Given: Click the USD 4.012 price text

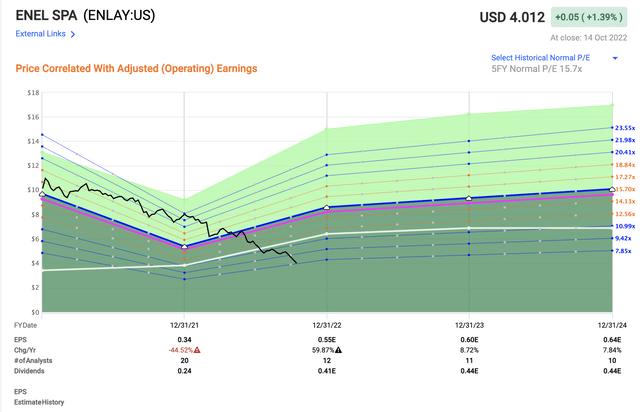Looking at the screenshot, I should (x=512, y=17).
